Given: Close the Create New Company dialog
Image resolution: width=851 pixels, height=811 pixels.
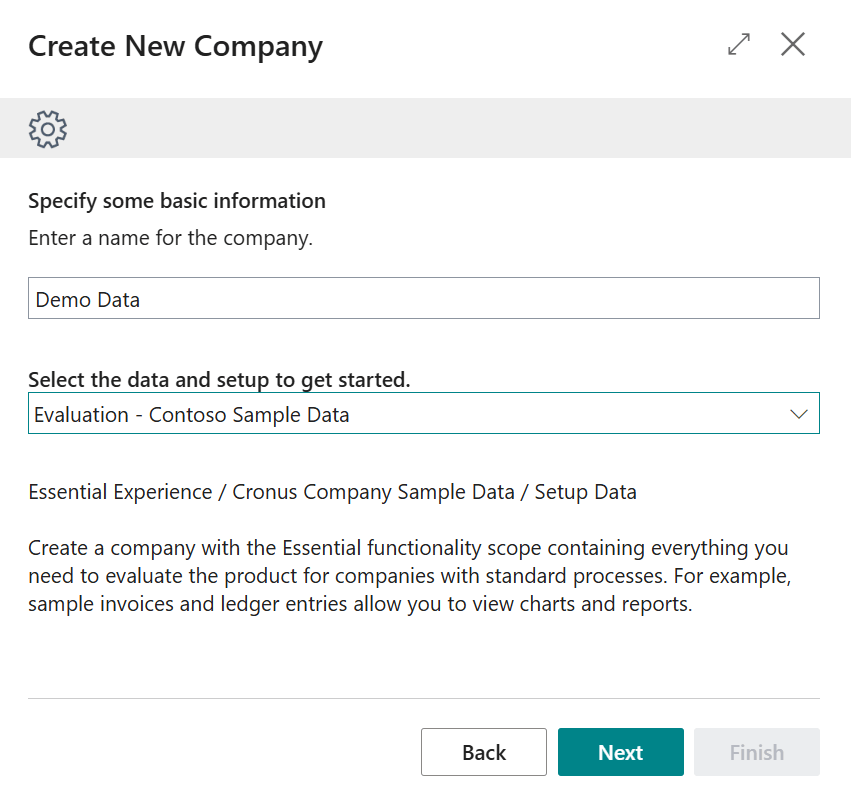Looking at the screenshot, I should pos(793,45).
